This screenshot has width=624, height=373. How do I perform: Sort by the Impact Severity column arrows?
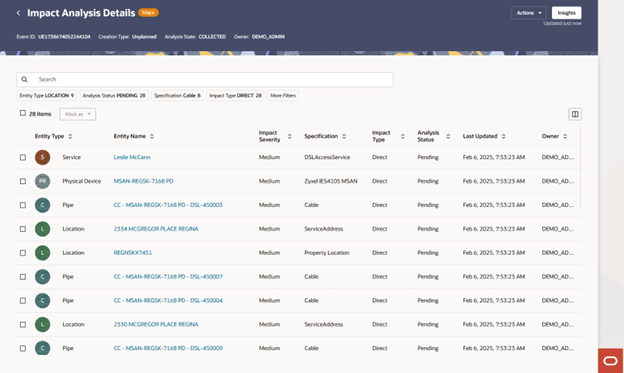289,136
